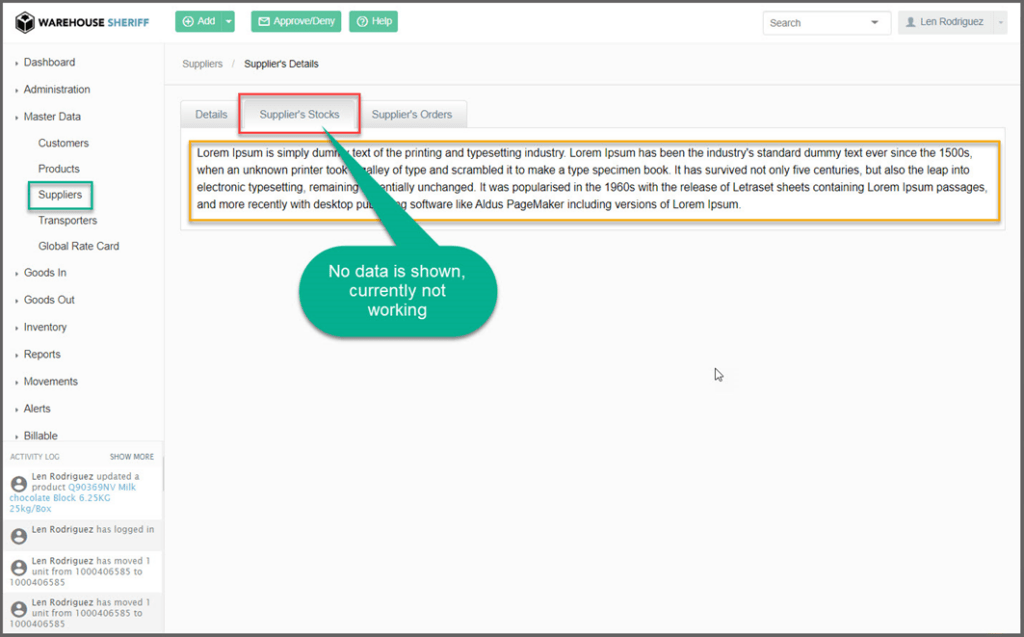The image size is (1024, 637).
Task: Click the Approve/Deny button
Action: coord(295,21)
